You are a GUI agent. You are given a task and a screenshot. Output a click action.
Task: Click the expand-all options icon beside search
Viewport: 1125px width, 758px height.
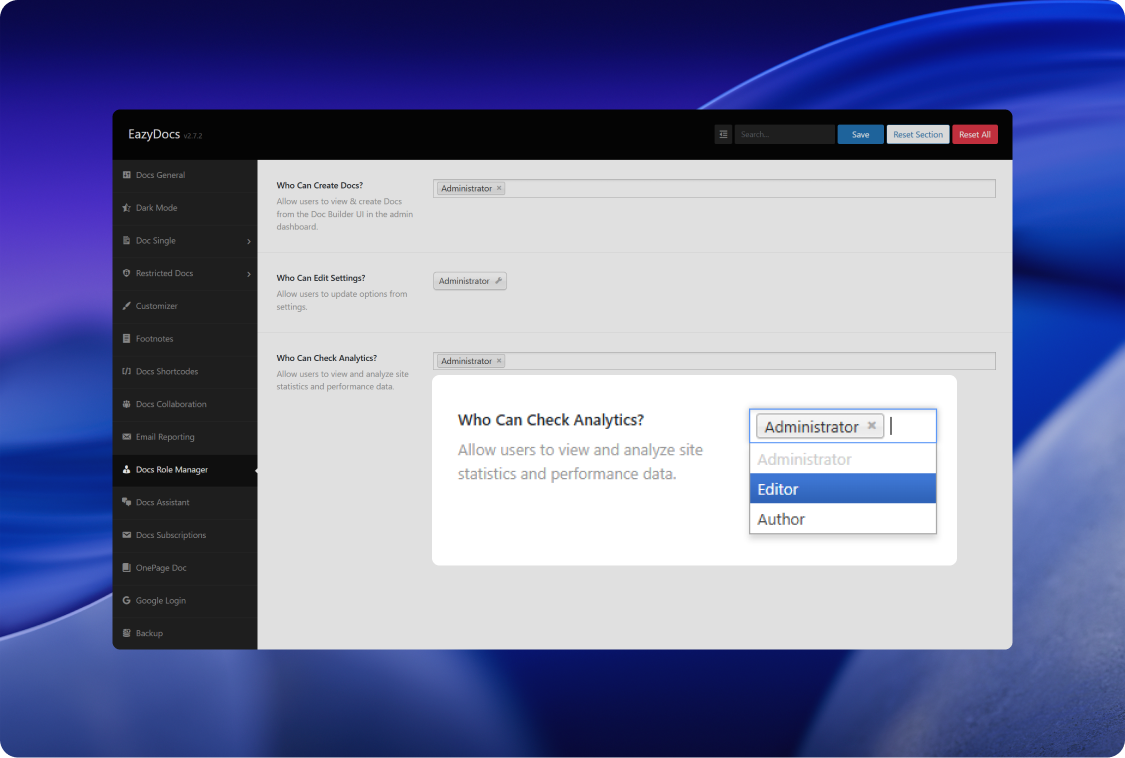point(723,134)
